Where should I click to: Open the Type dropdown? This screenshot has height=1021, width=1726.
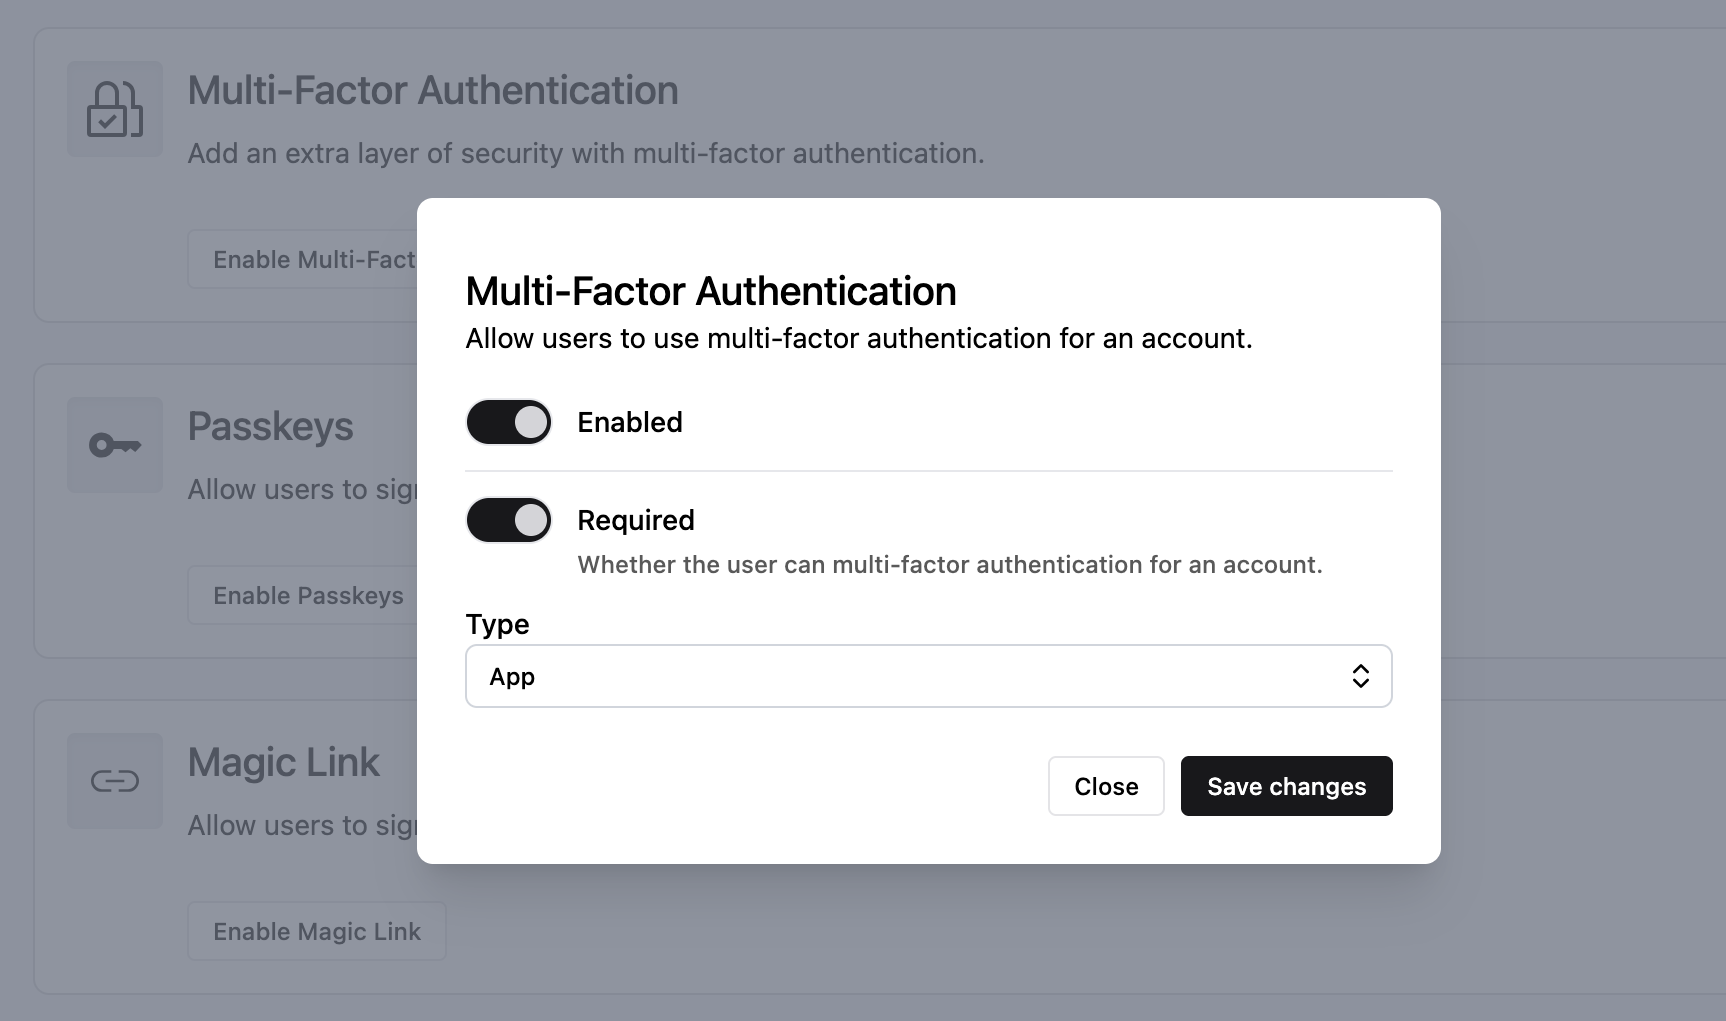click(x=928, y=676)
